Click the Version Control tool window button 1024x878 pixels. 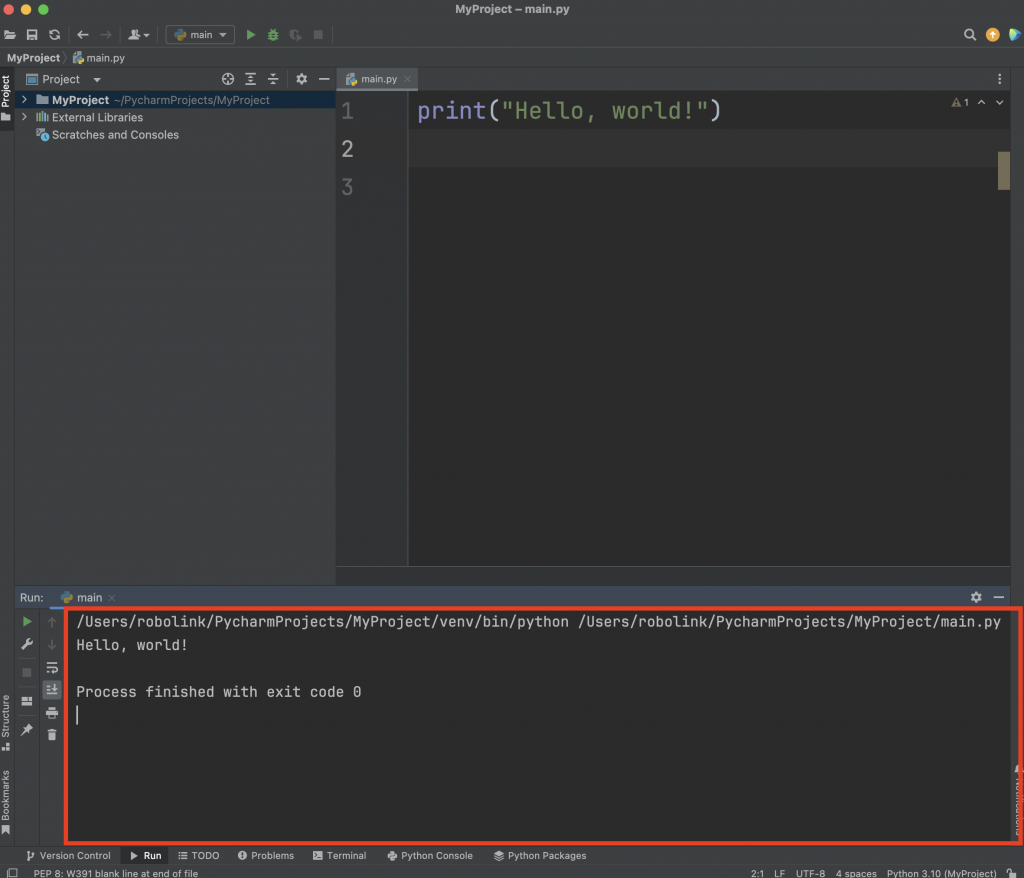point(67,856)
